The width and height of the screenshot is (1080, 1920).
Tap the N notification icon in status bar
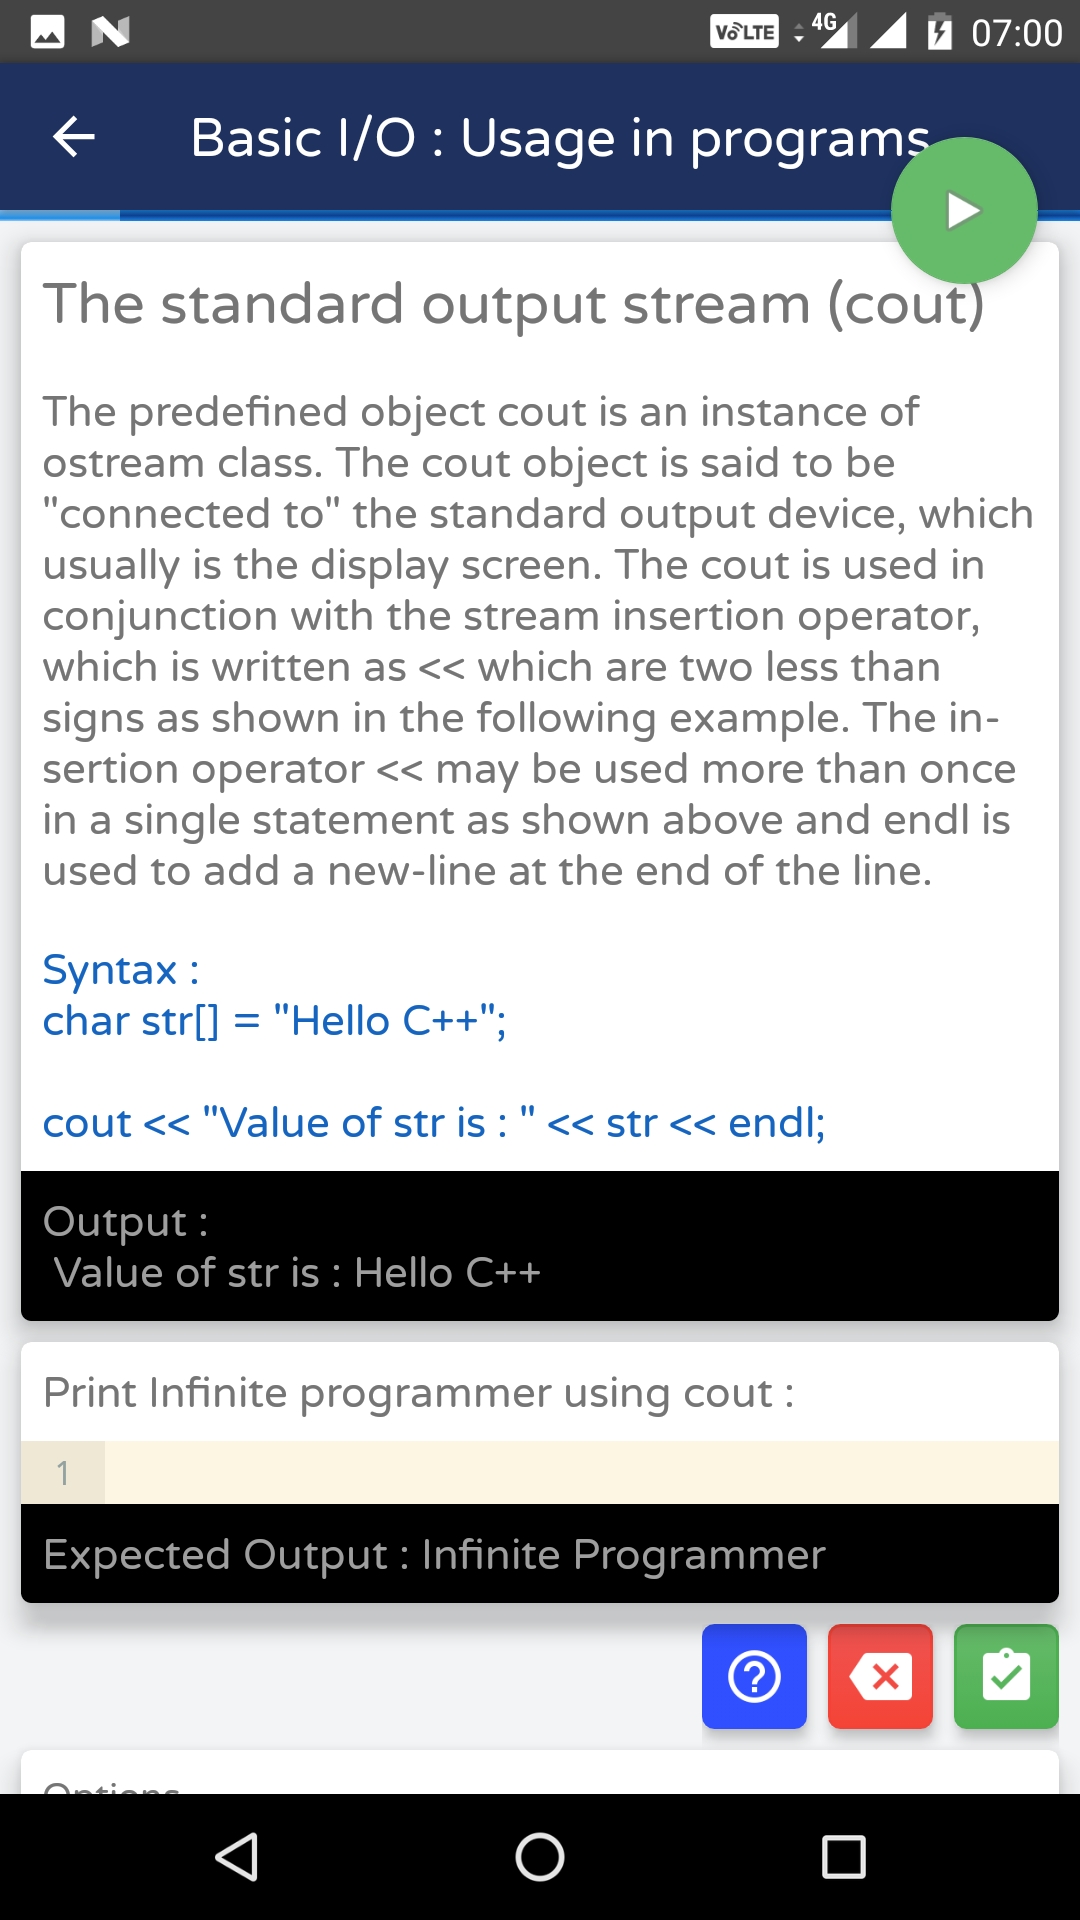(110, 32)
